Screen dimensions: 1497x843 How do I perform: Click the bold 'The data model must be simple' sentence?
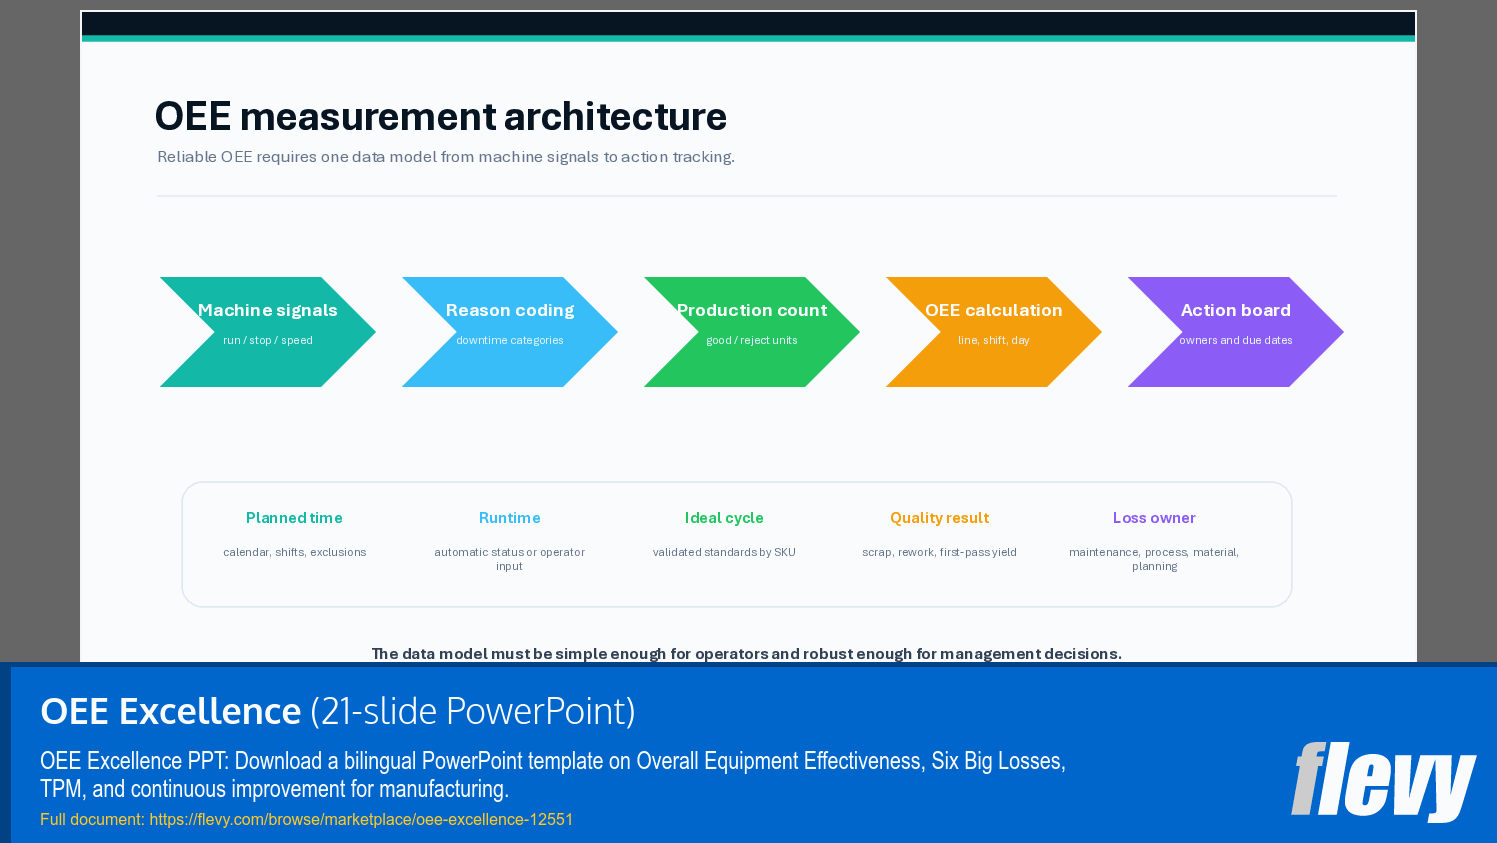pyautogui.click(x=747, y=654)
